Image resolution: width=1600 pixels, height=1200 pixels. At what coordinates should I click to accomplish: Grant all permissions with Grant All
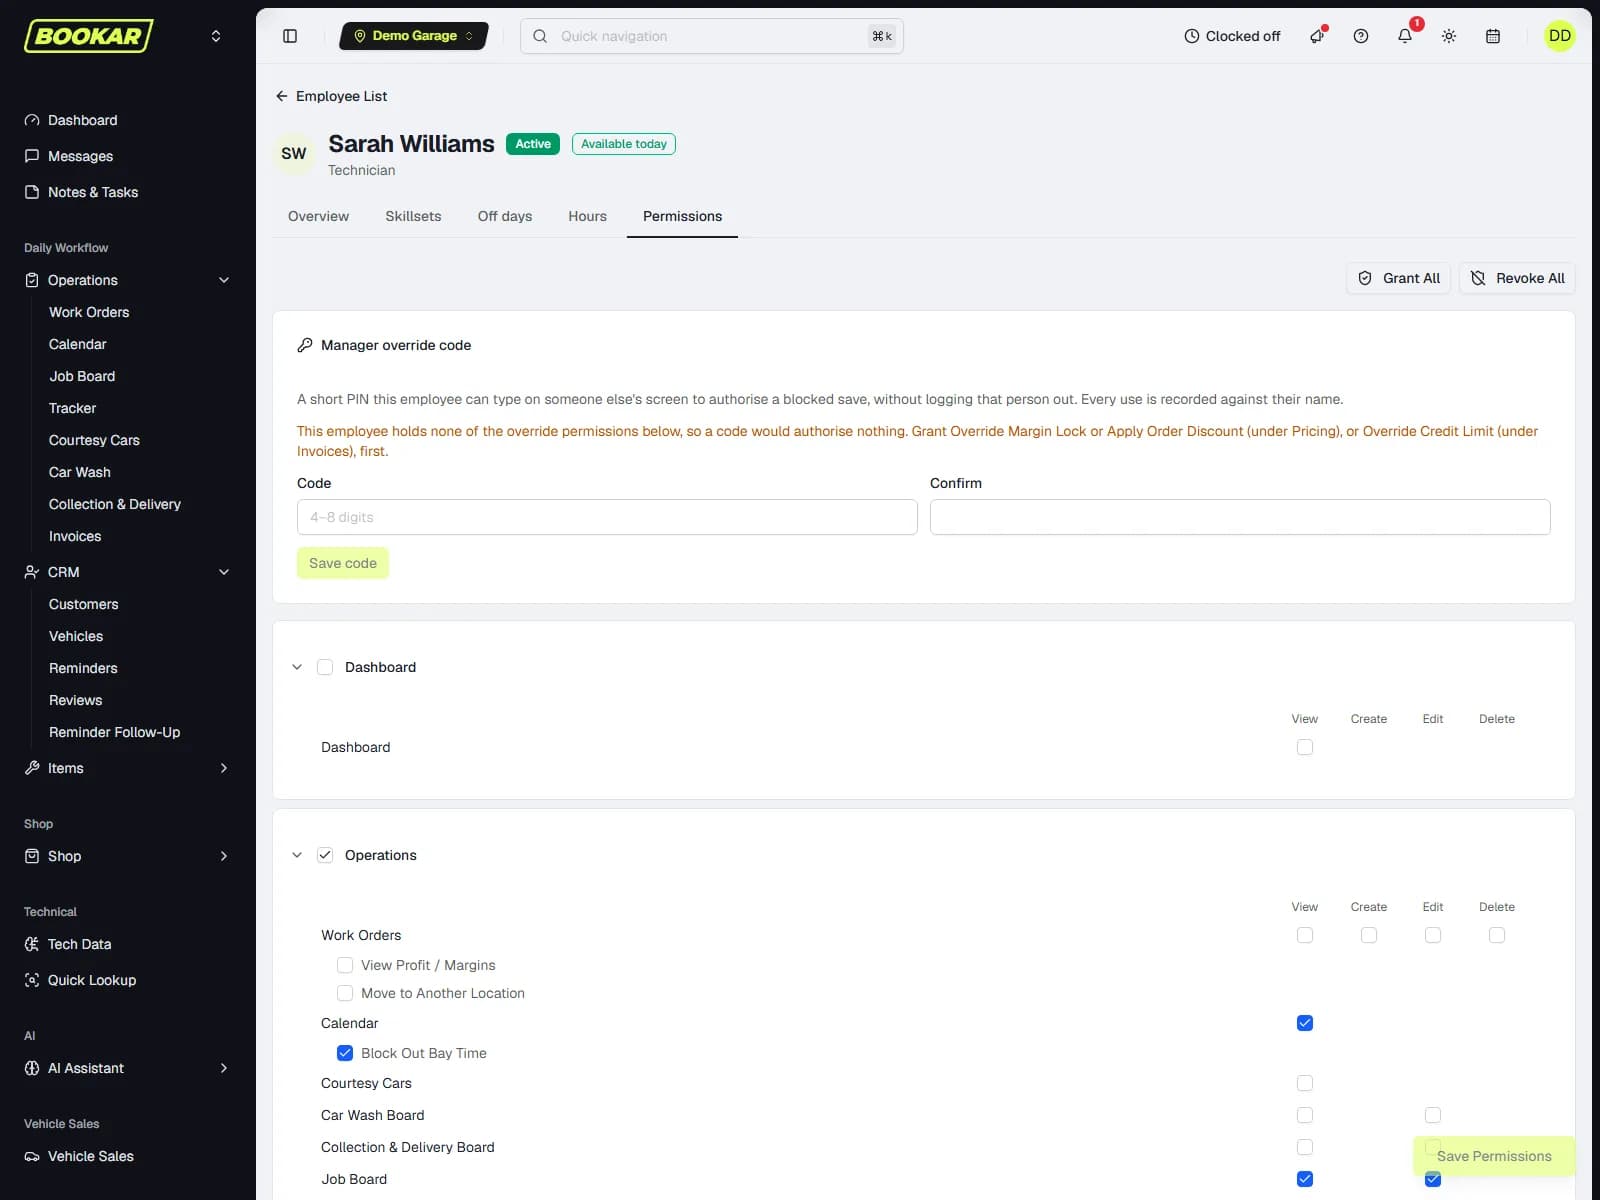pos(1398,278)
